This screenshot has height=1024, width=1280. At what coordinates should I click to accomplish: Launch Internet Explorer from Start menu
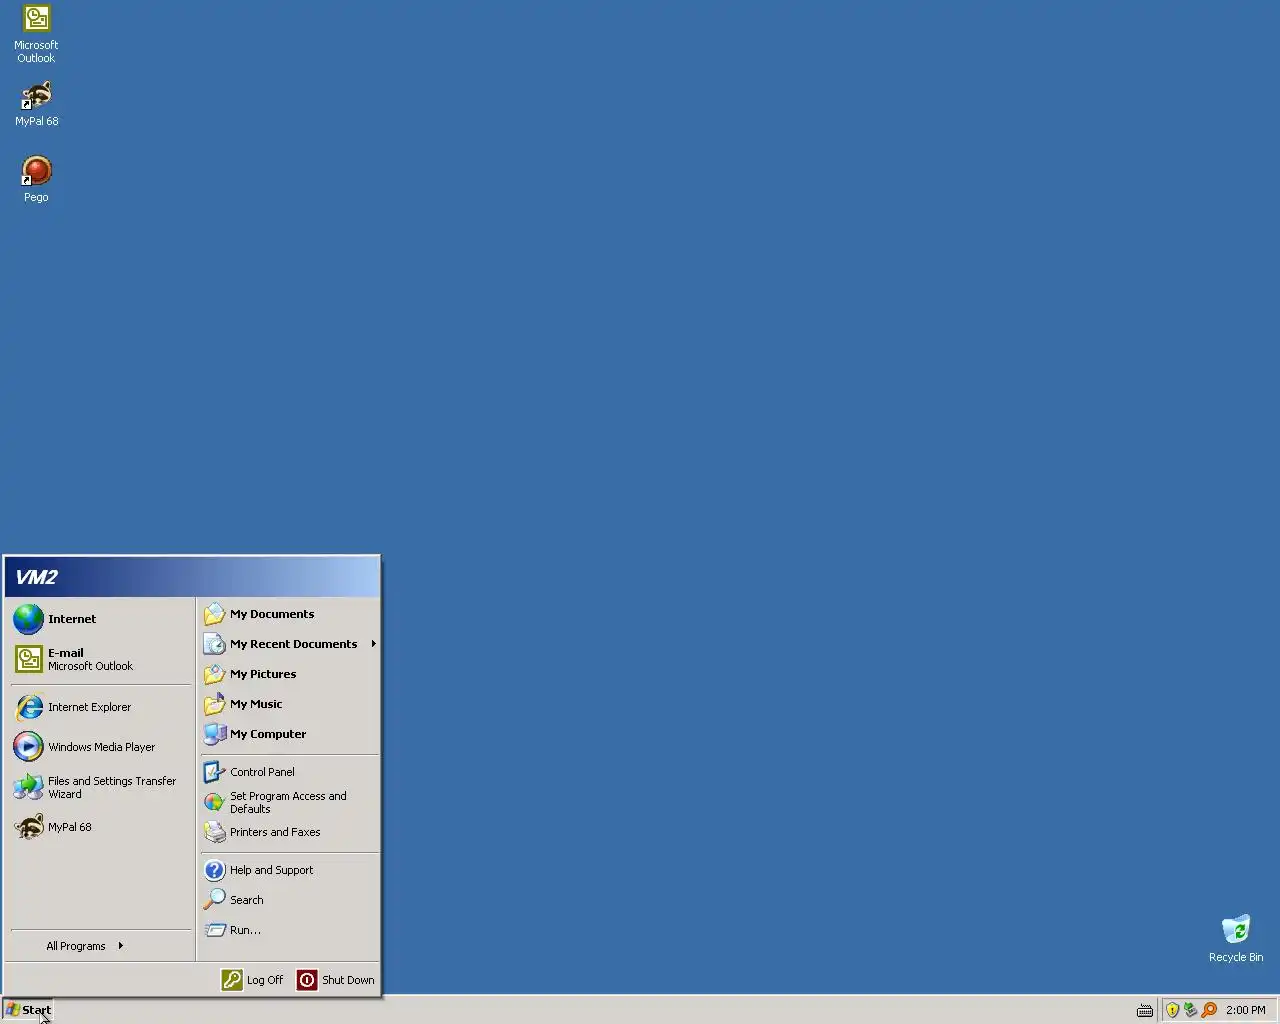coord(100,707)
